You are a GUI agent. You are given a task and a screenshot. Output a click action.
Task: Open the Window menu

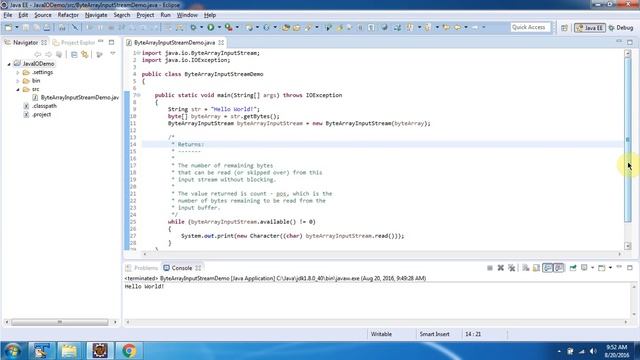tap(187, 15)
